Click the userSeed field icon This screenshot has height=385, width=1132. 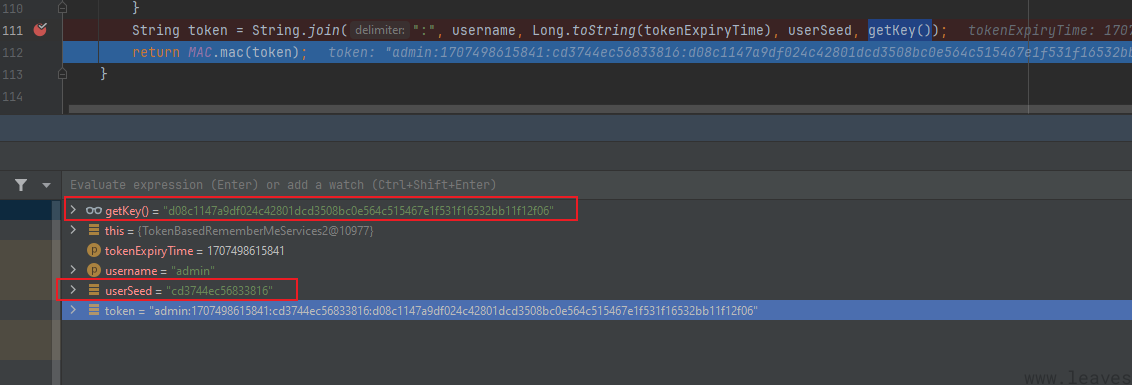[93, 290]
